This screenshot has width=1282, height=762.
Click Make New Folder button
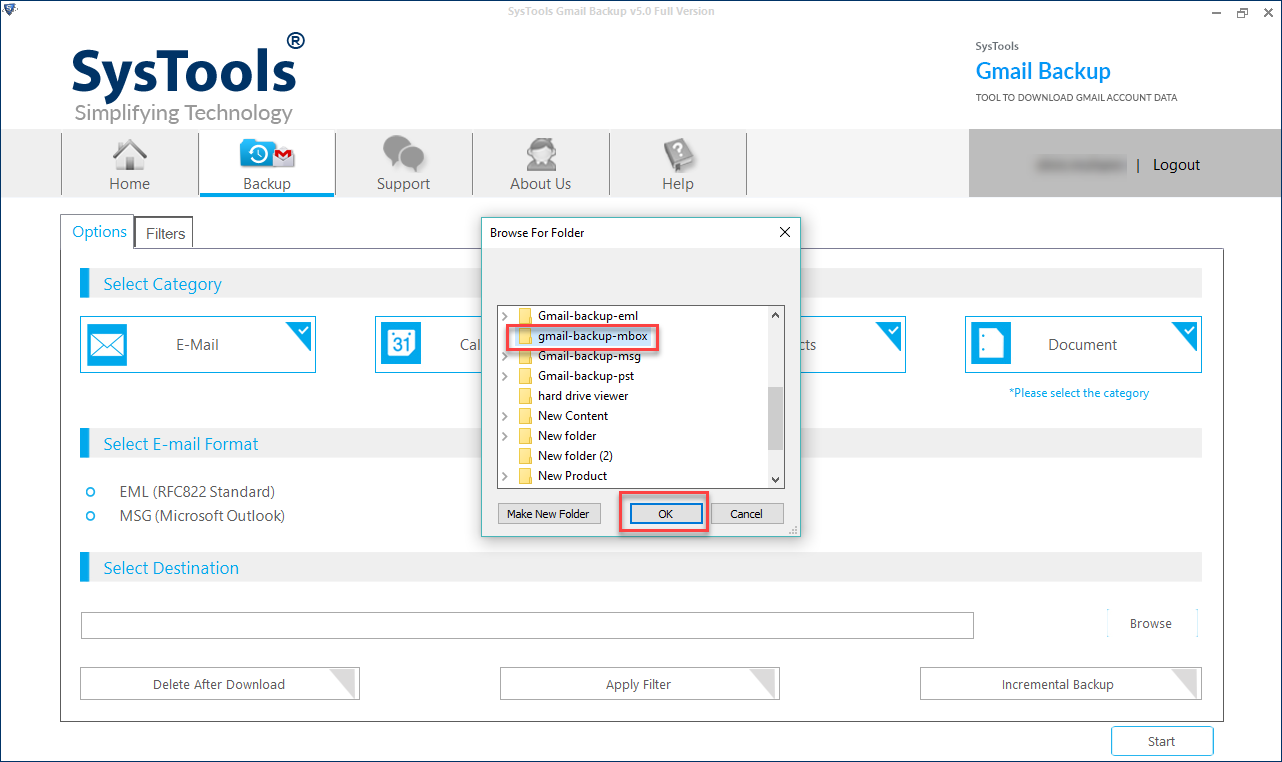[548, 514]
